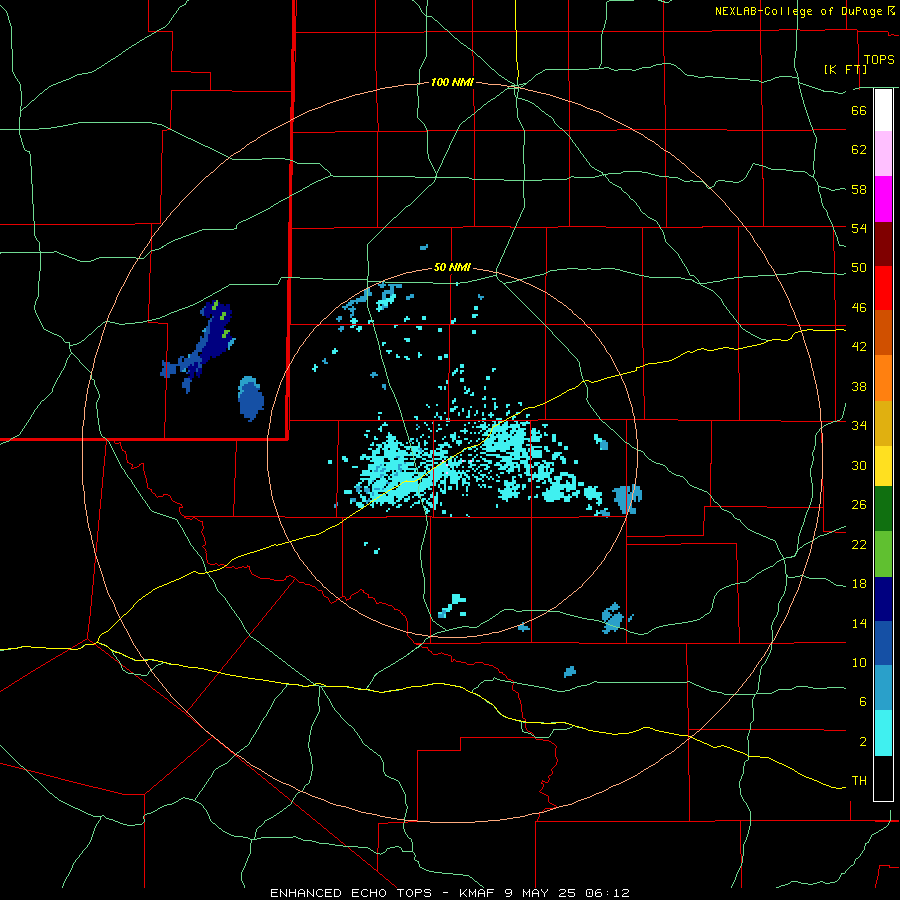This screenshot has width=900, height=900.
Task: Click the black TH legend swatch
Action: (x=883, y=778)
